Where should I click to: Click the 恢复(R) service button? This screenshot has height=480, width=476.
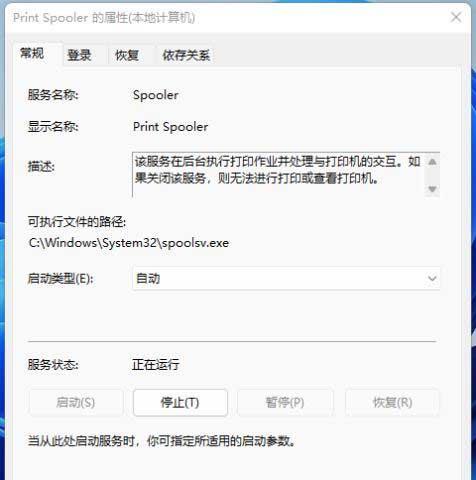click(392, 402)
